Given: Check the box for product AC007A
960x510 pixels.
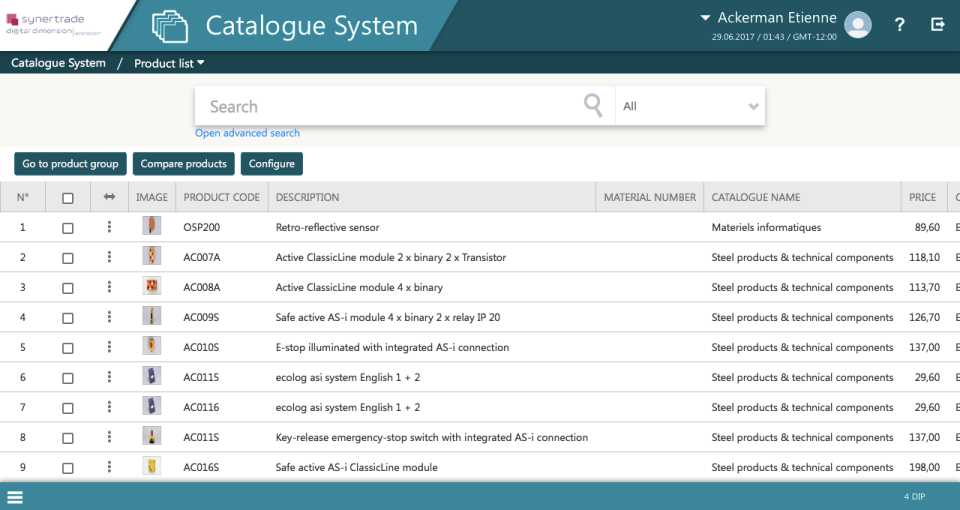Looking at the screenshot, I should (68, 258).
